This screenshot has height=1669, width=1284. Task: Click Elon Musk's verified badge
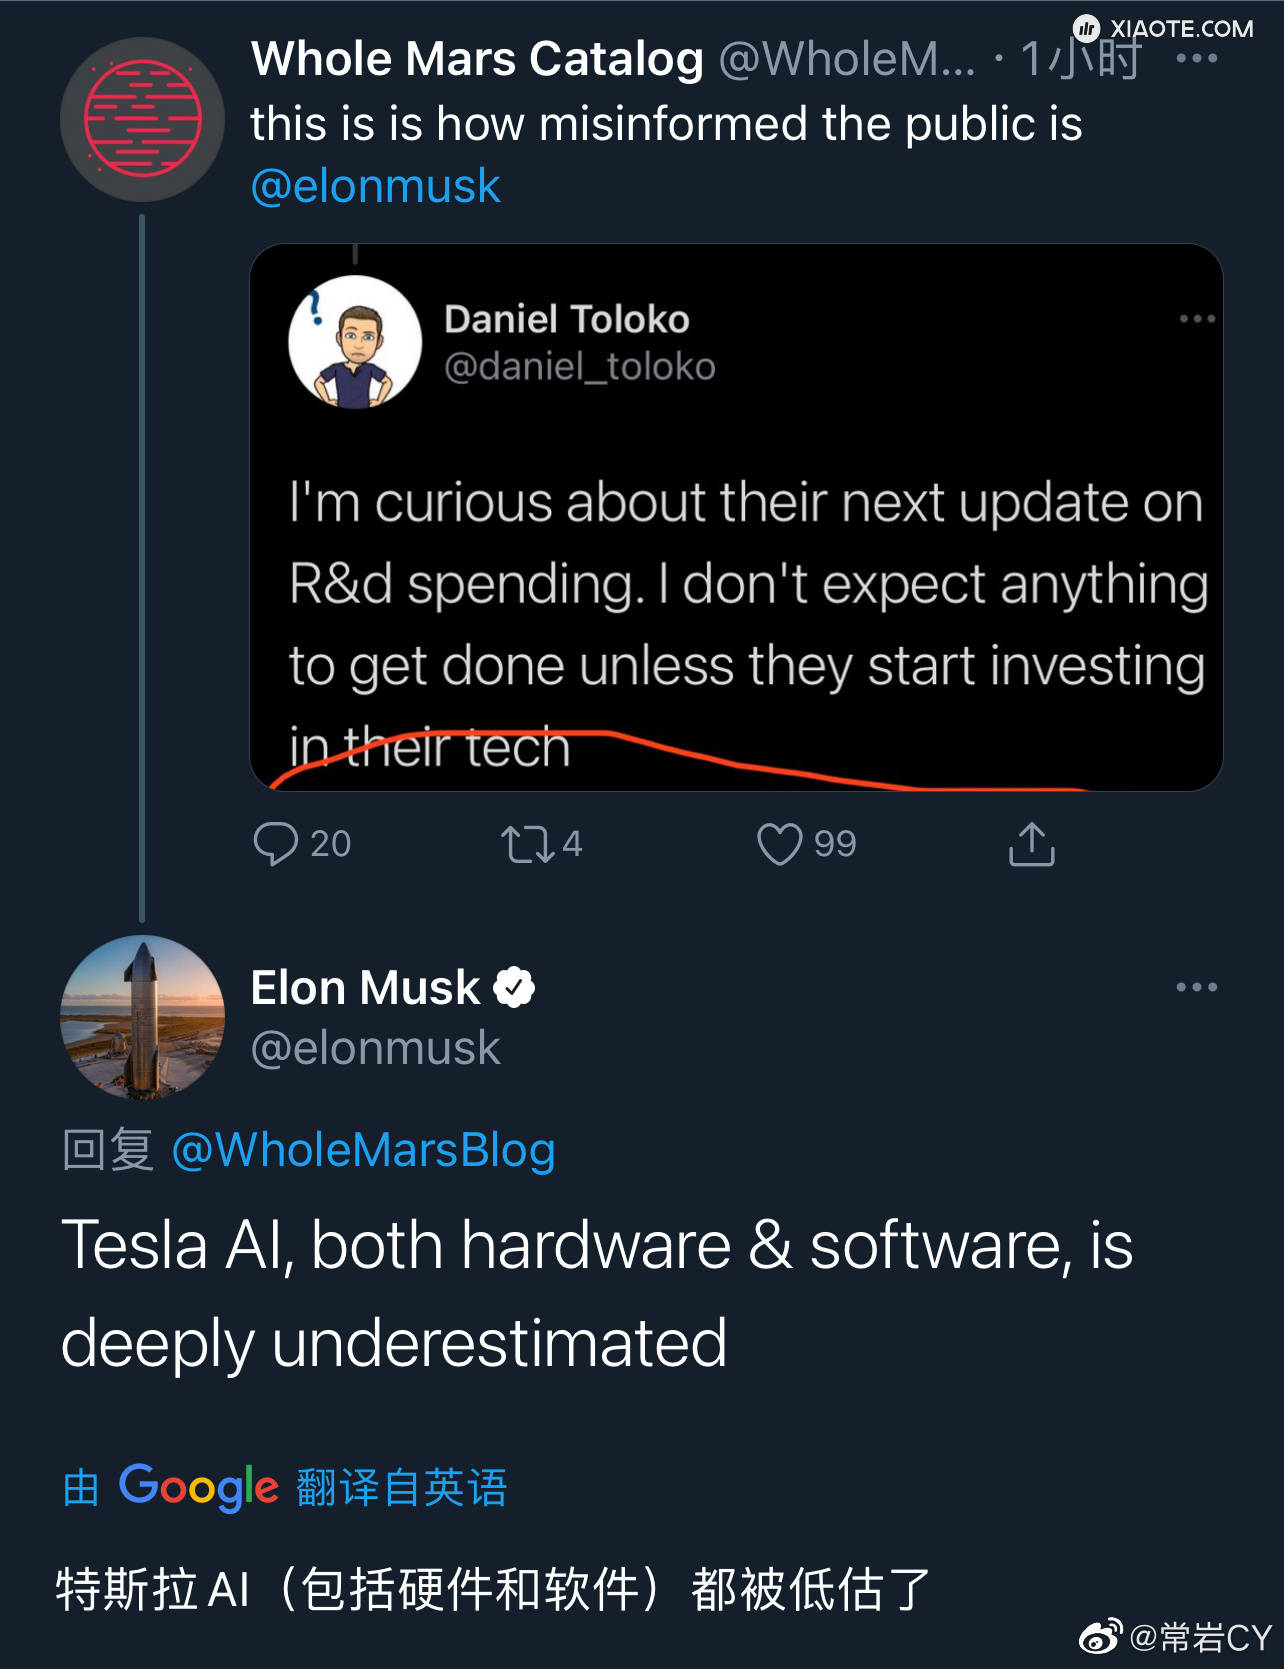click(514, 988)
